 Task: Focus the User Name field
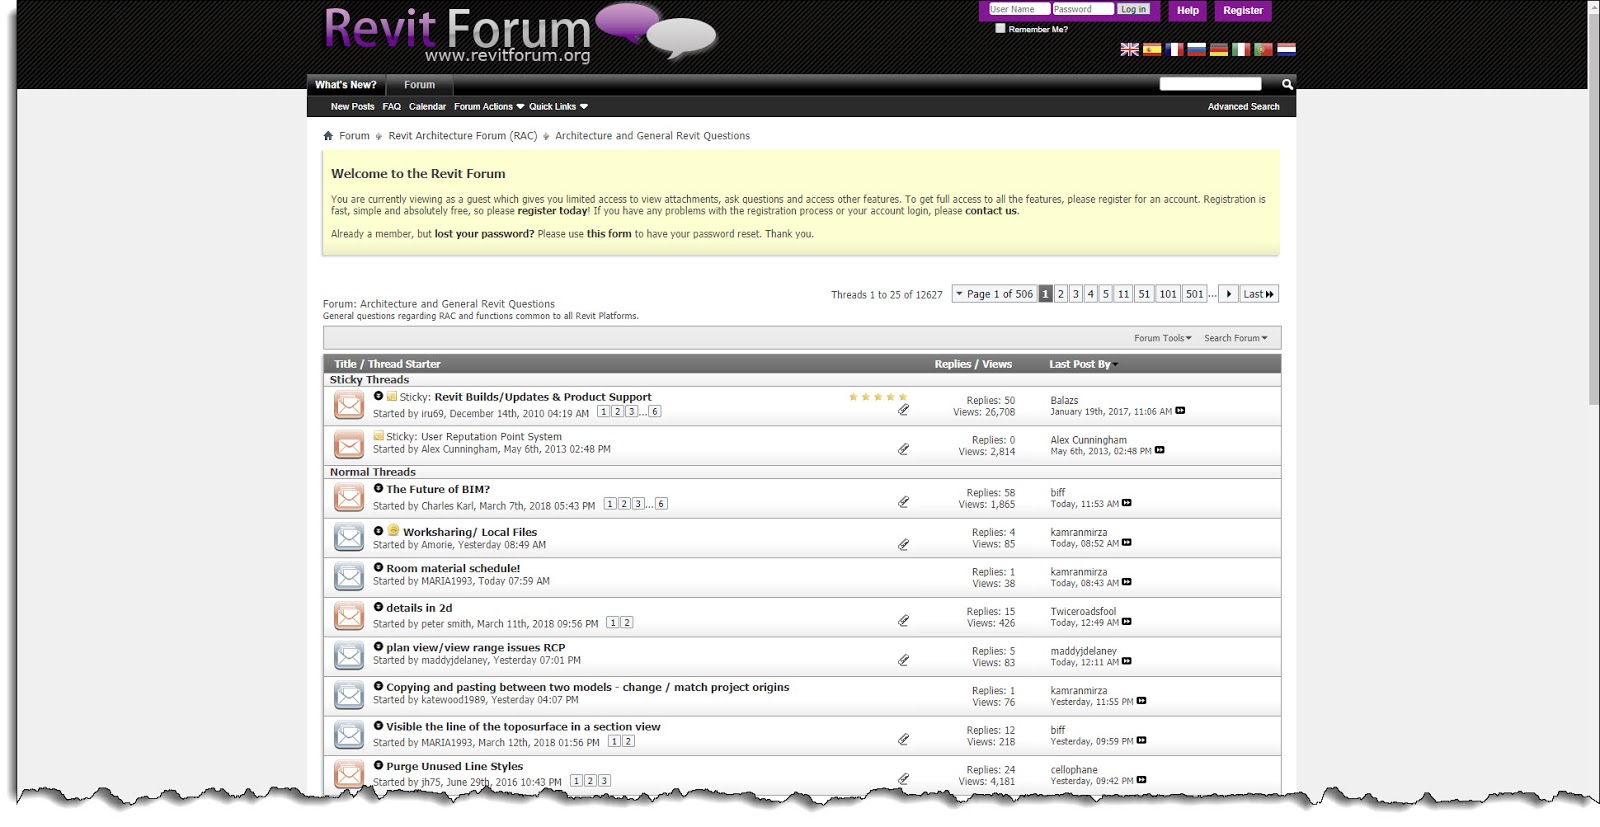[1019, 9]
